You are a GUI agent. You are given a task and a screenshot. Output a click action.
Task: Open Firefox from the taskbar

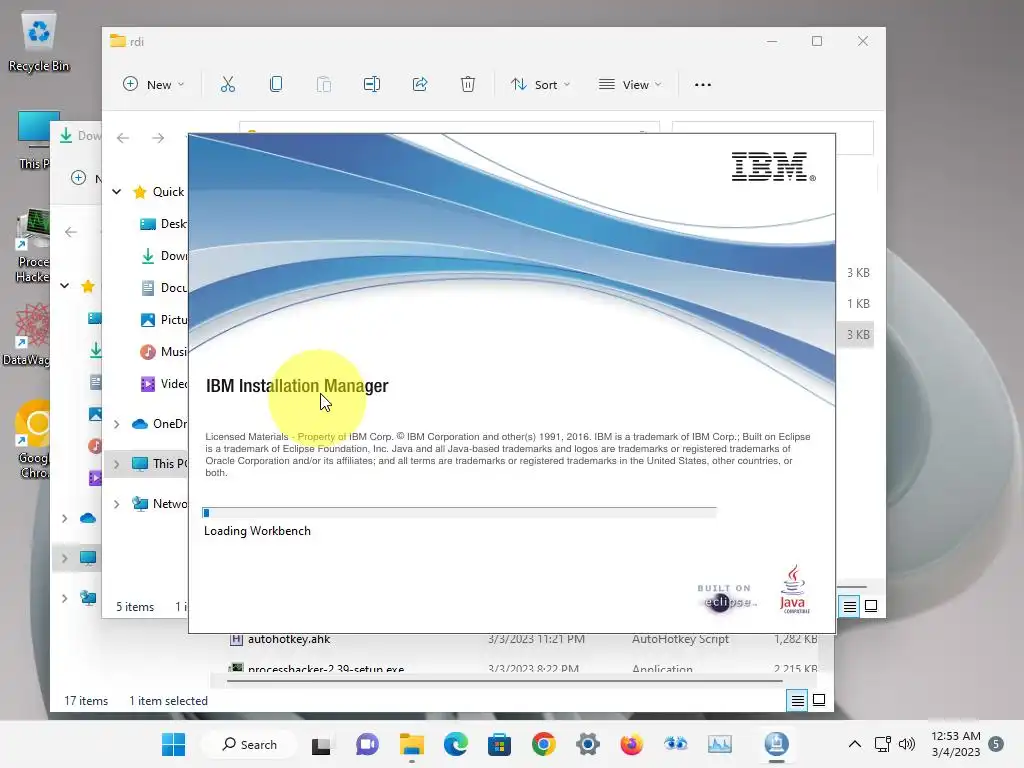631,744
